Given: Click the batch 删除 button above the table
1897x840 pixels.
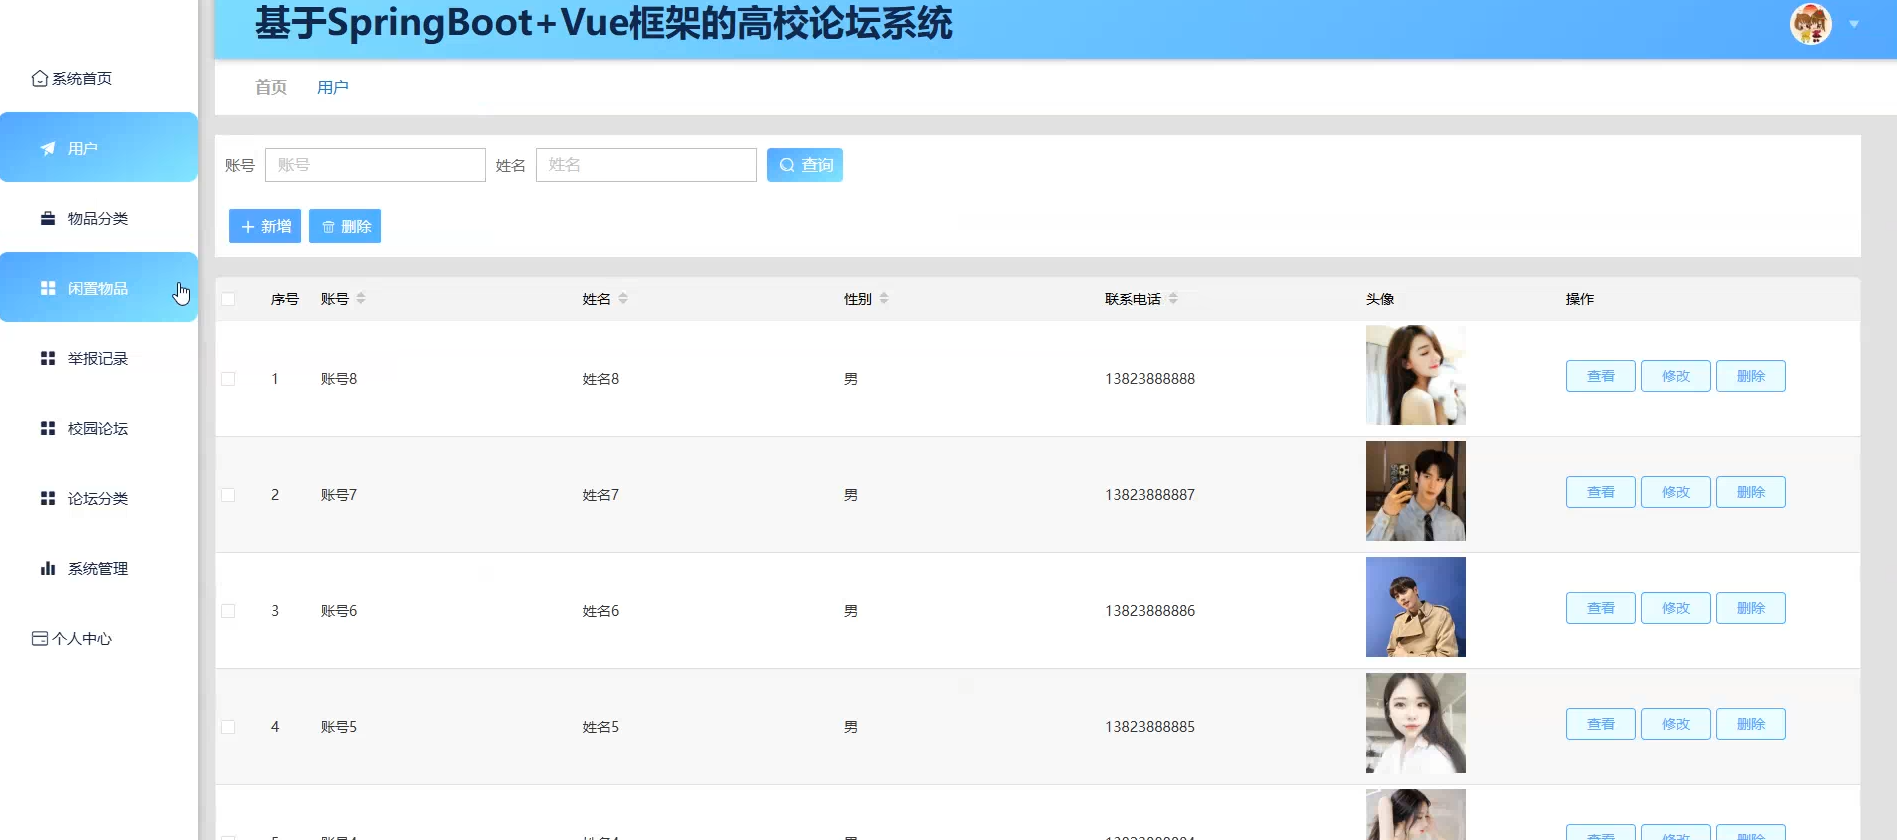Looking at the screenshot, I should (345, 226).
